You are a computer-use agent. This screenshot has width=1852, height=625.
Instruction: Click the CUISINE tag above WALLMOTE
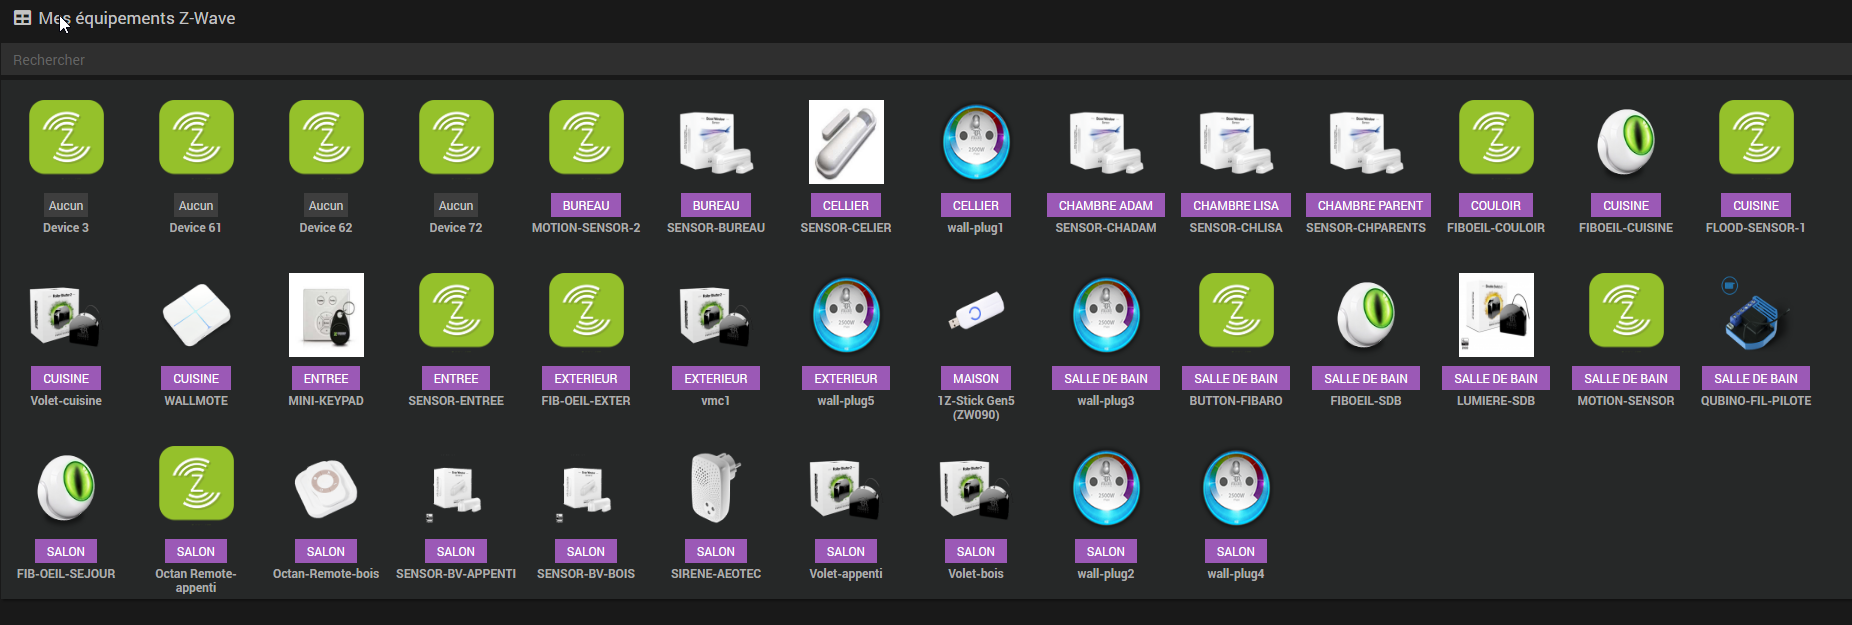[x=196, y=378]
